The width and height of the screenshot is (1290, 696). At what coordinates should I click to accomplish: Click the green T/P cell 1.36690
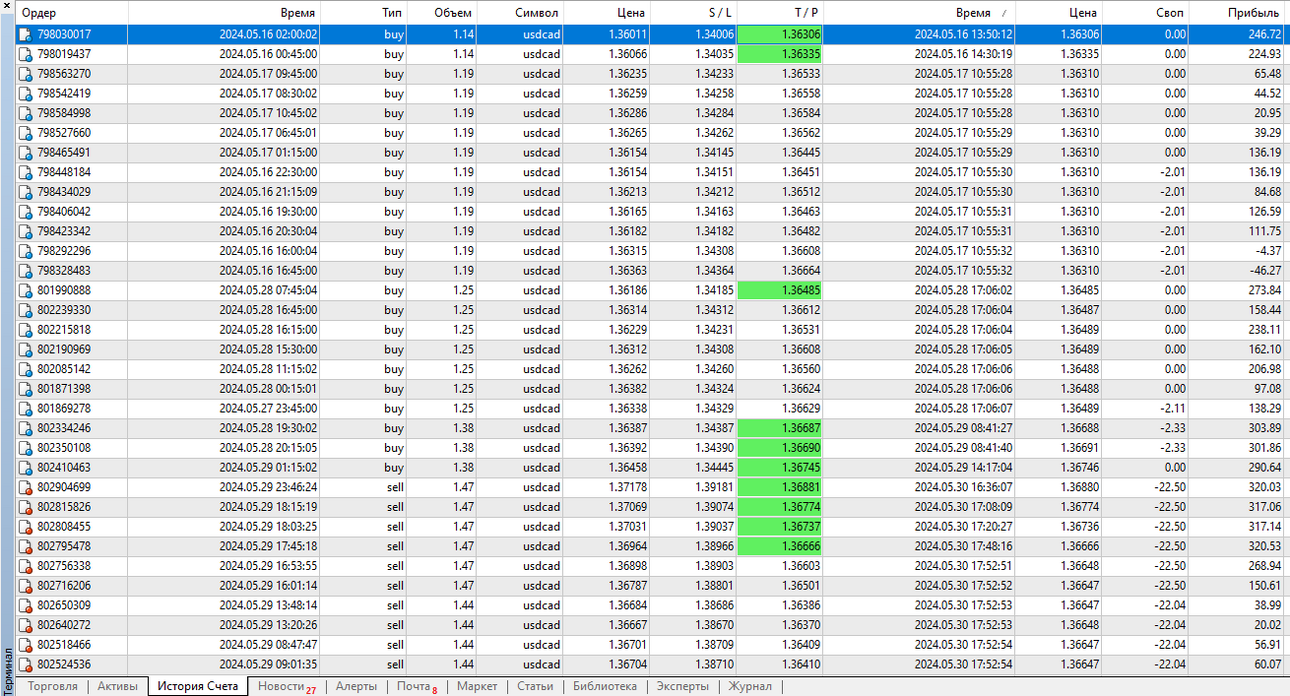(779, 448)
